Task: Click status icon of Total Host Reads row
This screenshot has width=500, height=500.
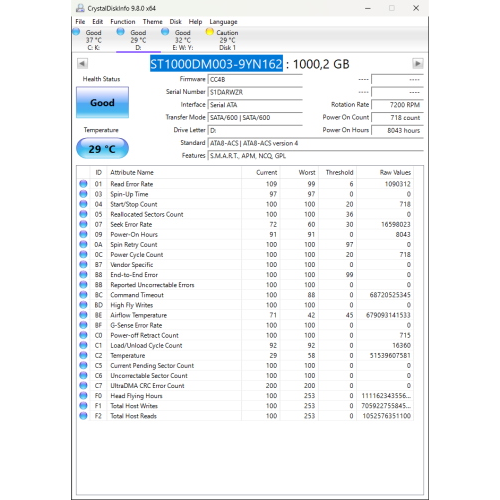Action: (x=83, y=416)
